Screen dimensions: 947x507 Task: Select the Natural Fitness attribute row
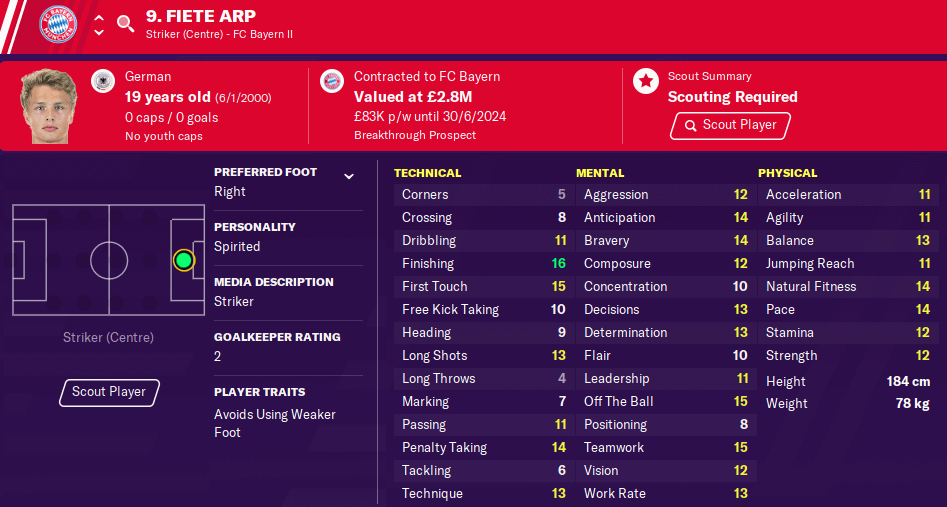848,286
